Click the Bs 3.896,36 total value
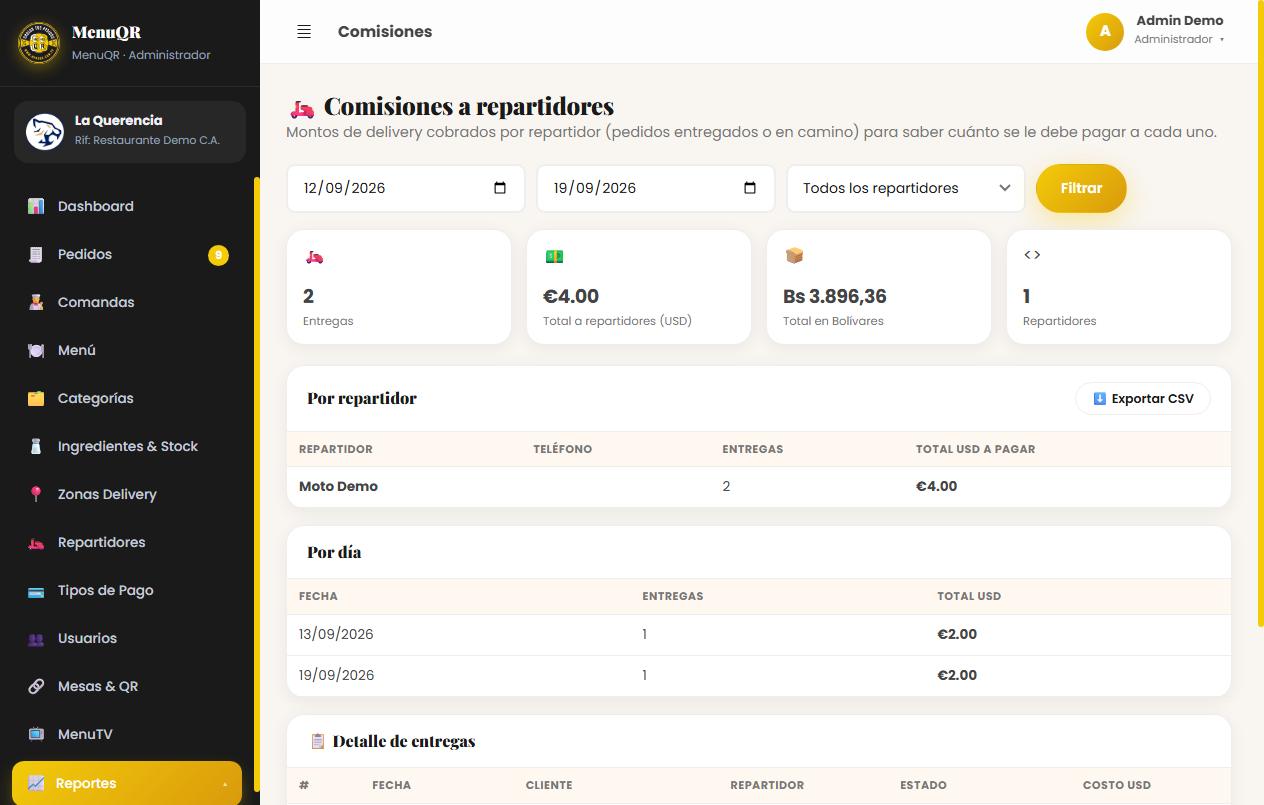This screenshot has width=1264, height=805. [x=835, y=296]
